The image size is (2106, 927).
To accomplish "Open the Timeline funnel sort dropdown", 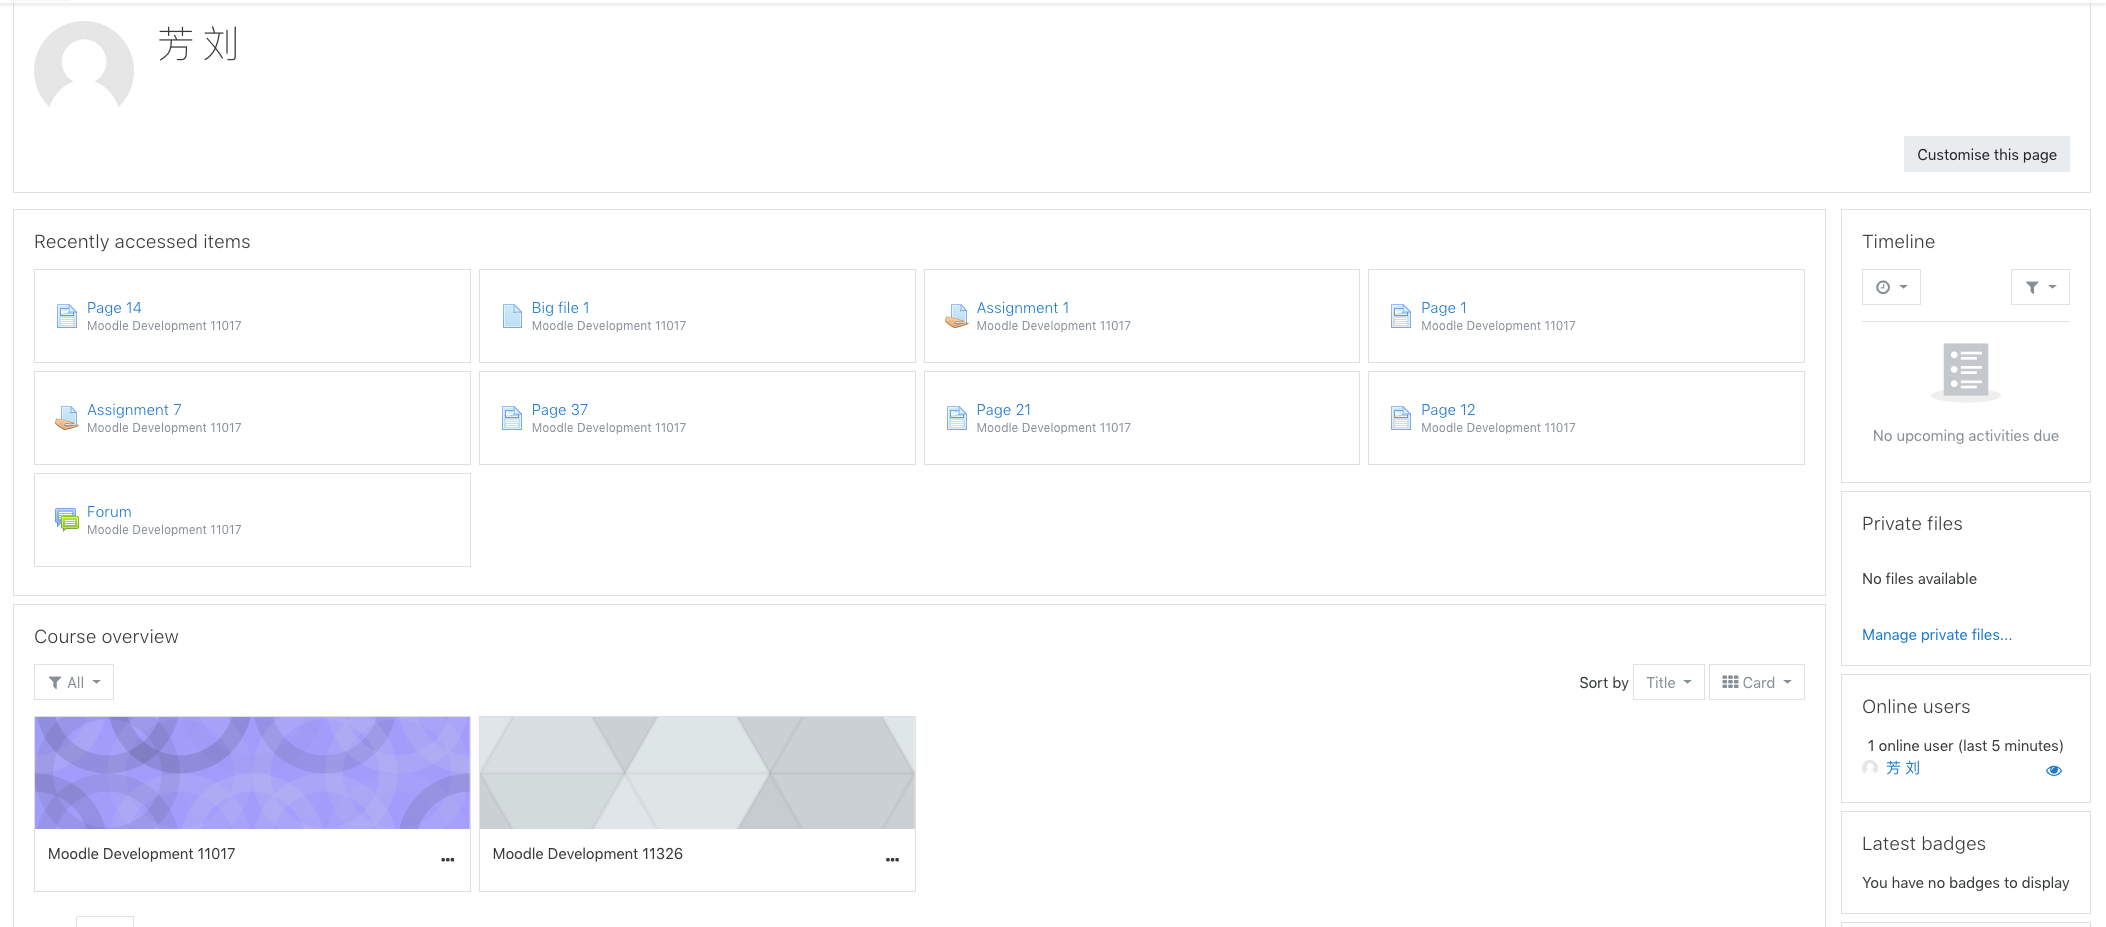I will [x=2040, y=287].
